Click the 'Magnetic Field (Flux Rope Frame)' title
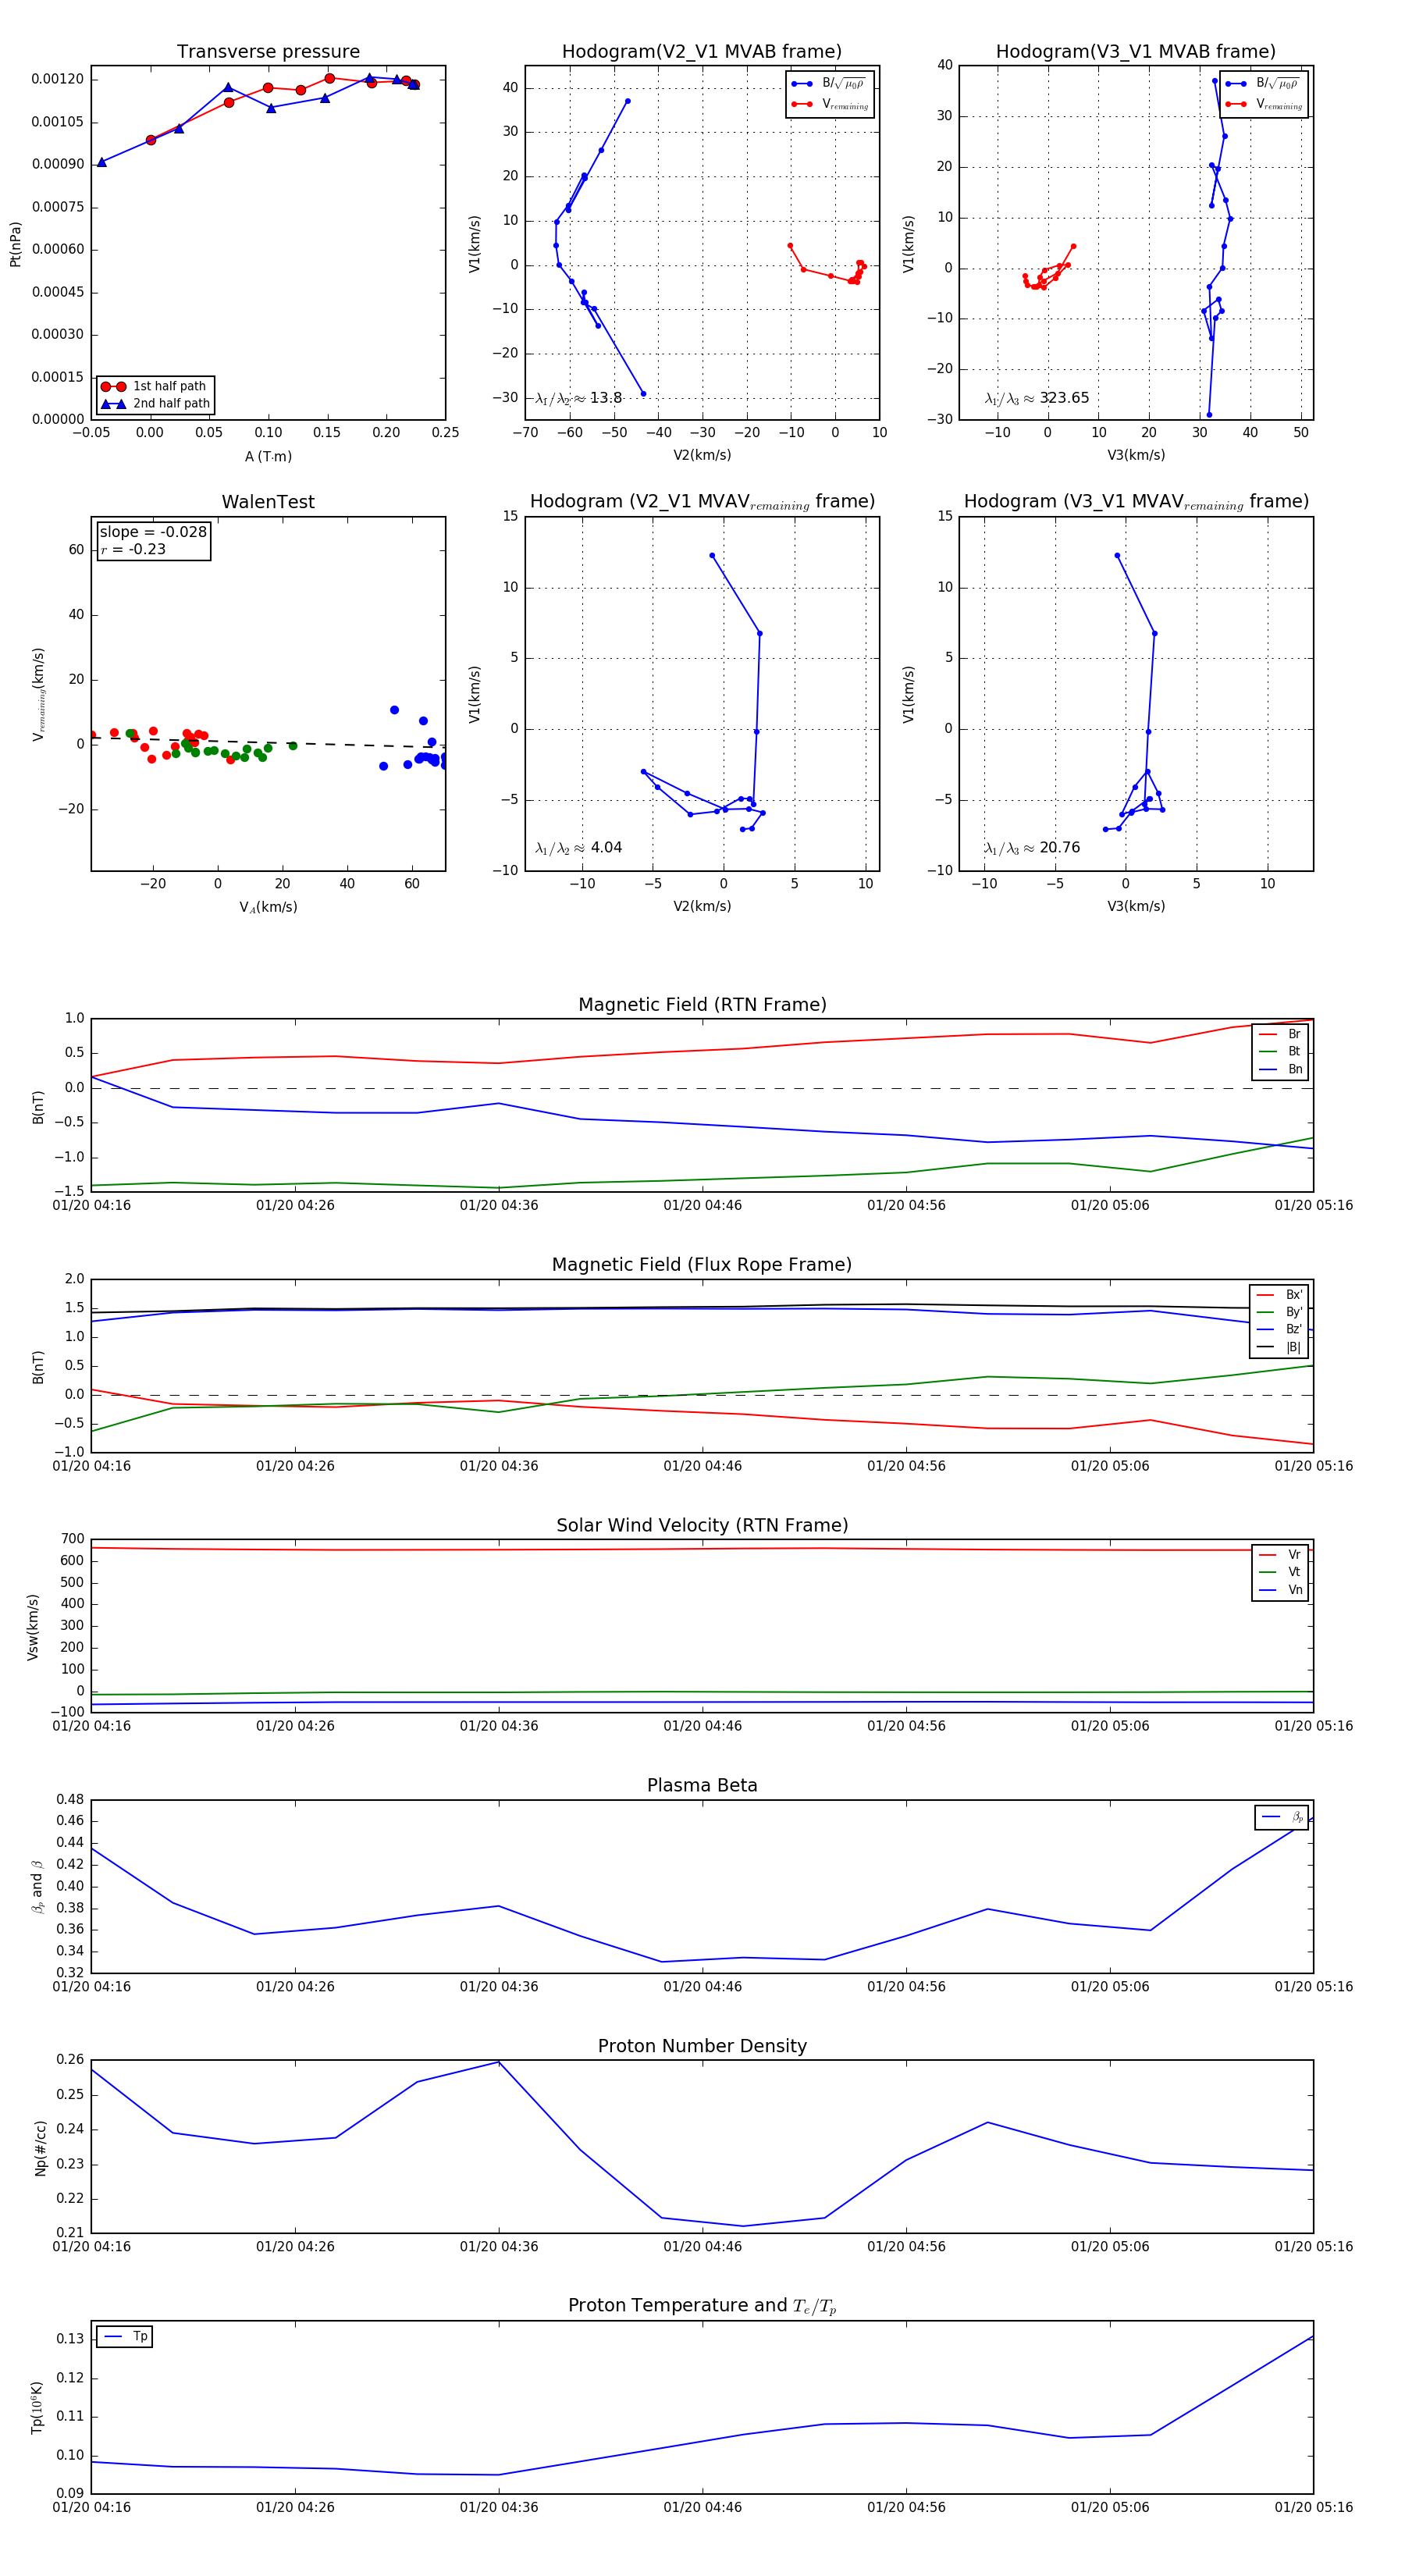 (x=702, y=1265)
